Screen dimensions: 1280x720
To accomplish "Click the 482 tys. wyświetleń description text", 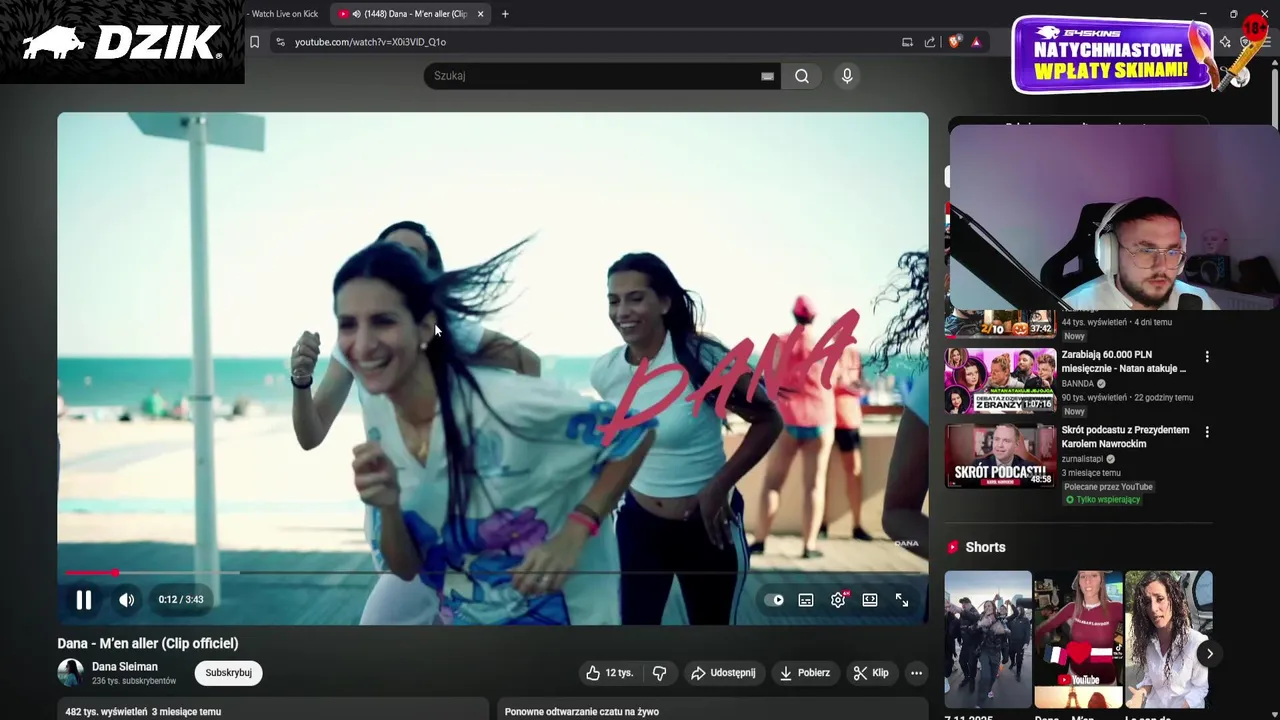I will [143, 712].
